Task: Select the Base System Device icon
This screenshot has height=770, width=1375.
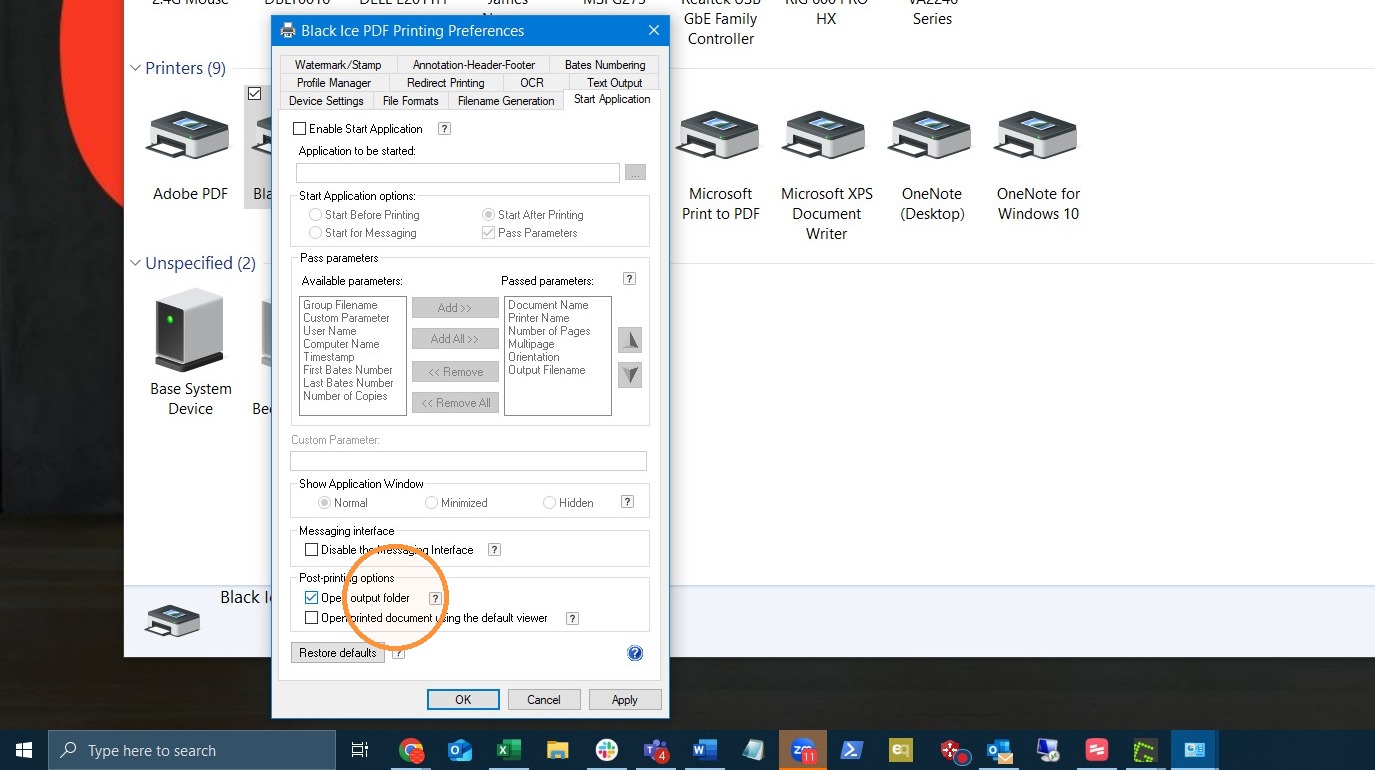Action: click(190, 330)
